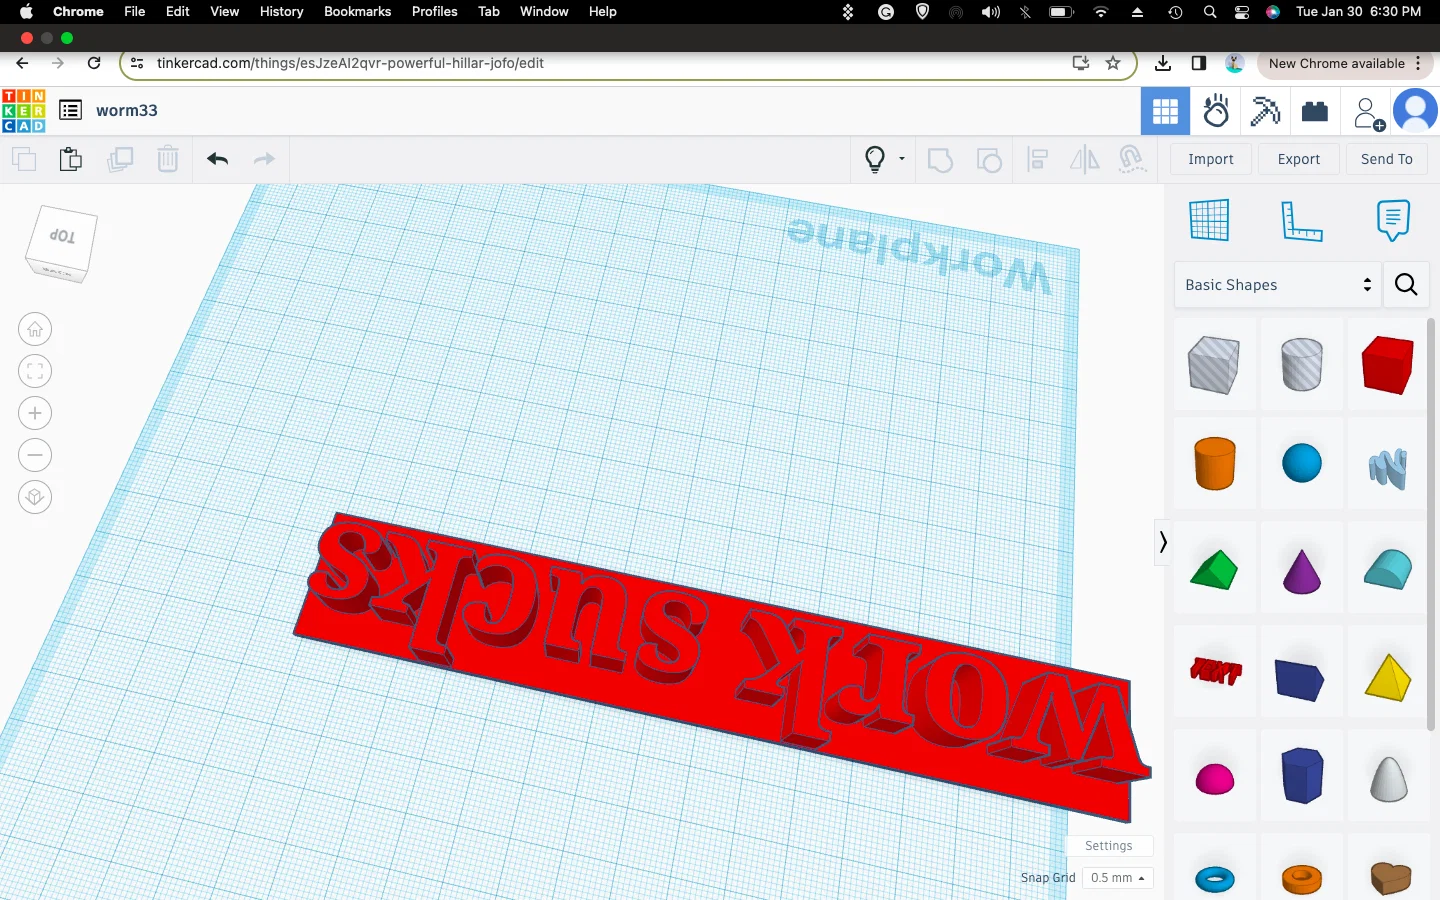Undo the last action

(x=218, y=159)
